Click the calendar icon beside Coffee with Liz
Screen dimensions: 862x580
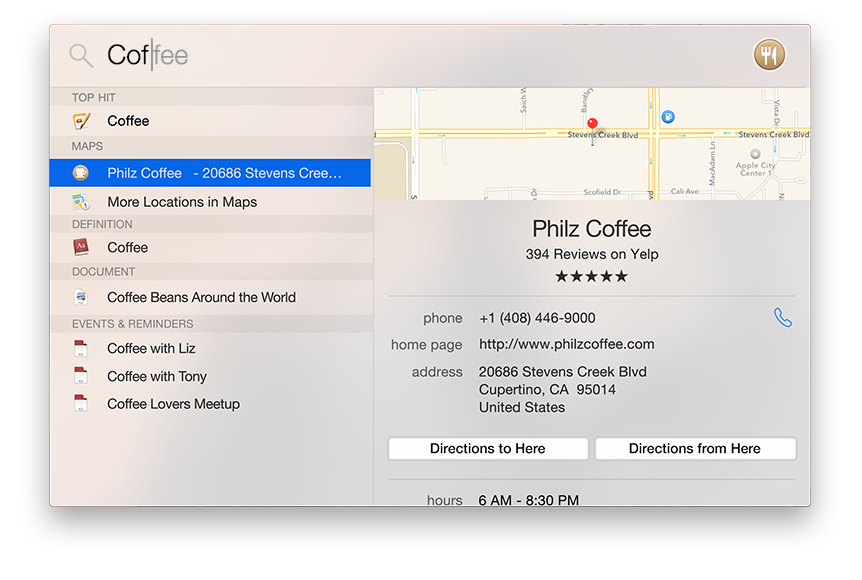pyautogui.click(x=81, y=349)
